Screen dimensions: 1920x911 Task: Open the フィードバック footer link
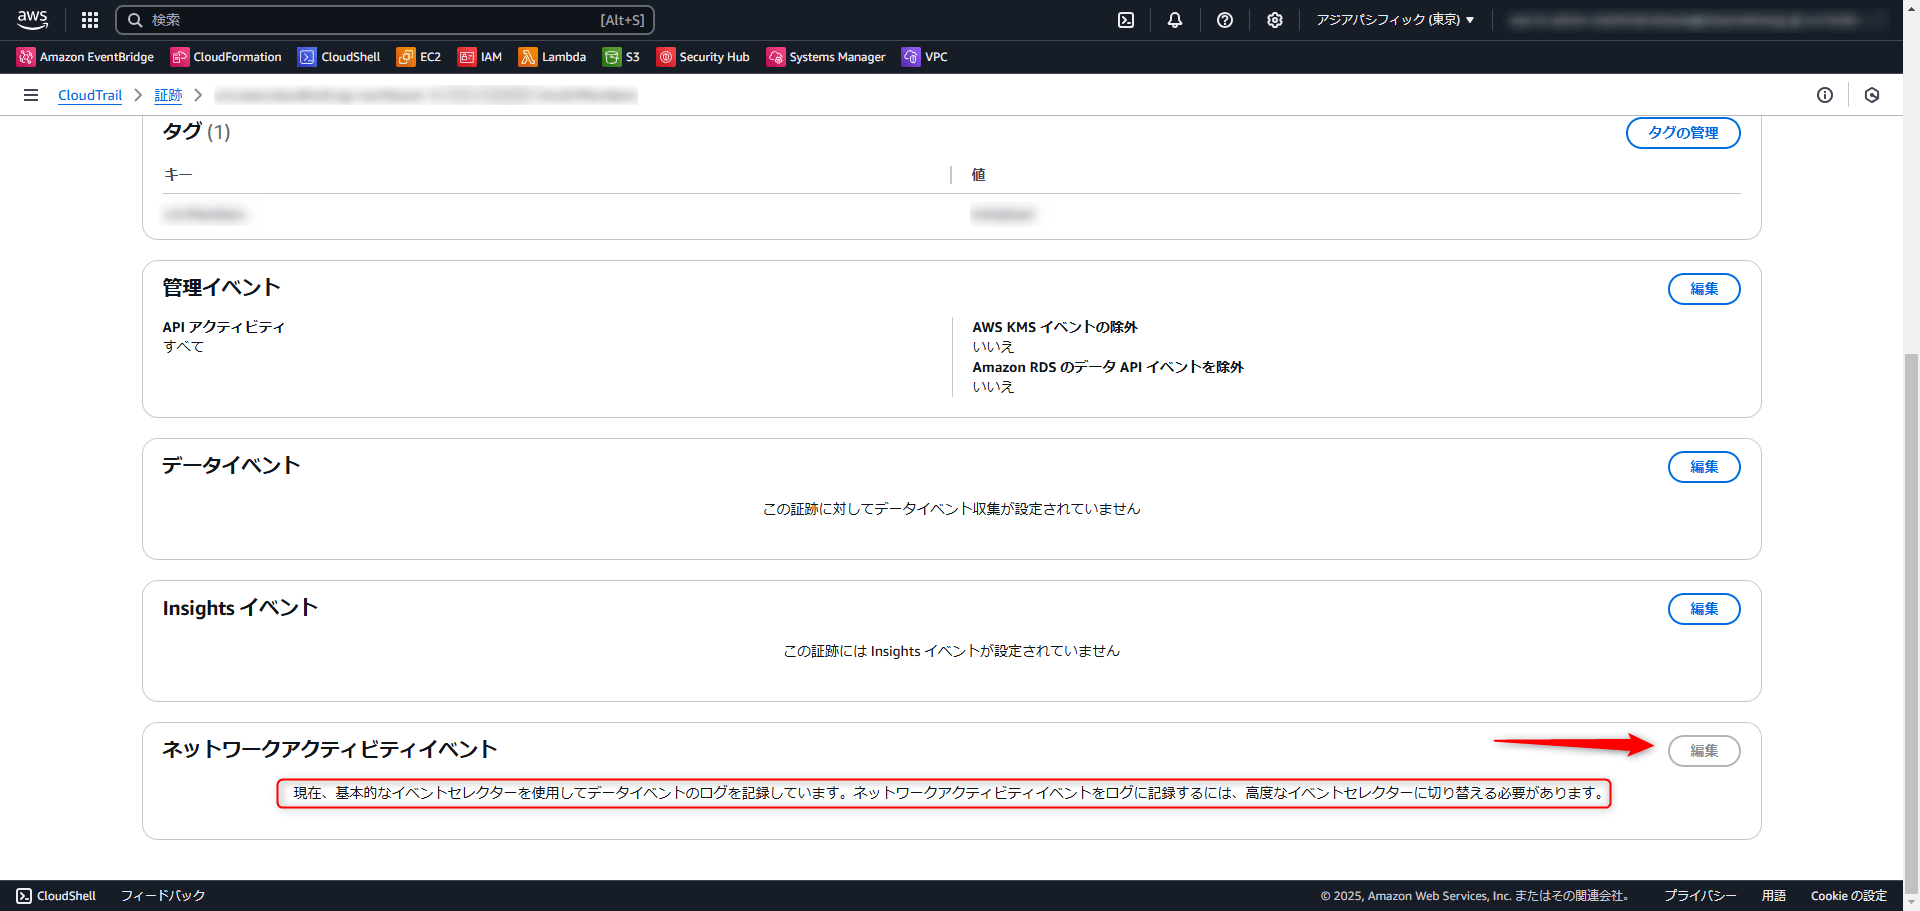[x=163, y=896]
